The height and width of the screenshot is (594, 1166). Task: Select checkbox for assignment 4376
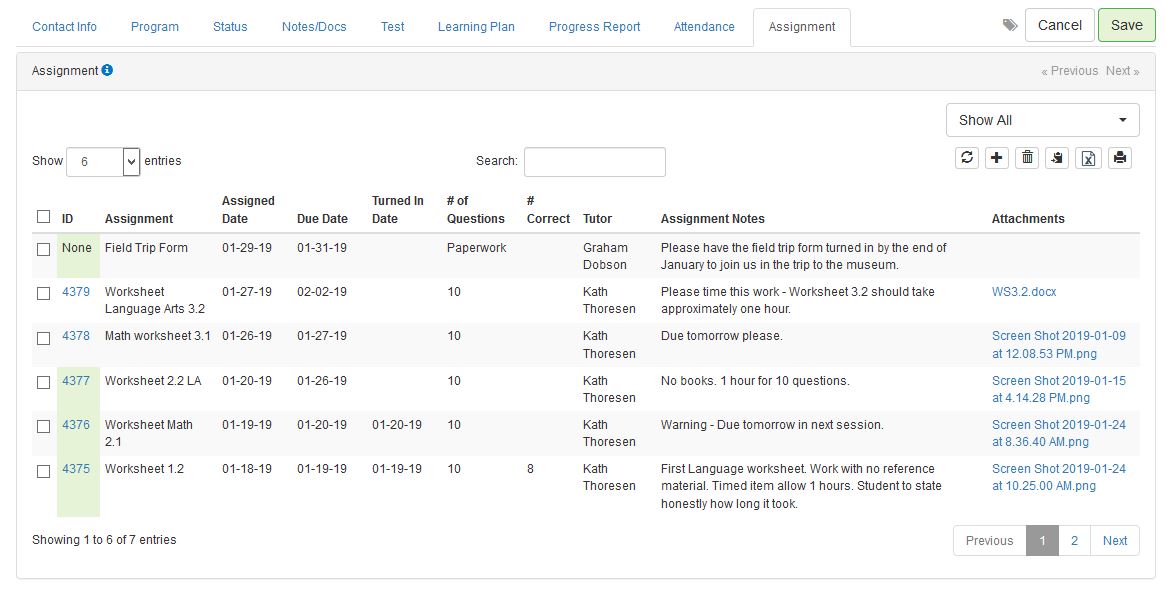[43, 426]
